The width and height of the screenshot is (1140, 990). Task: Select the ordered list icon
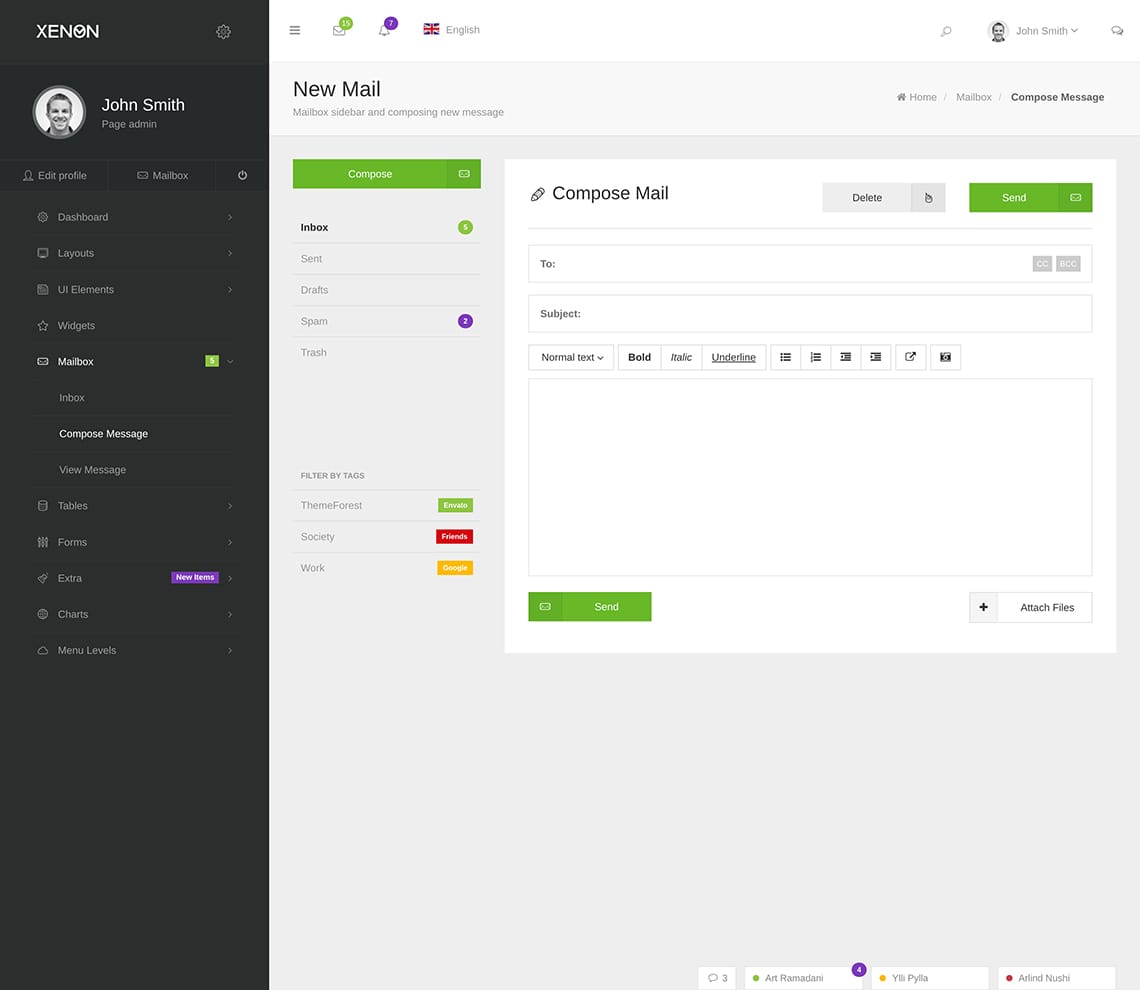[815, 357]
